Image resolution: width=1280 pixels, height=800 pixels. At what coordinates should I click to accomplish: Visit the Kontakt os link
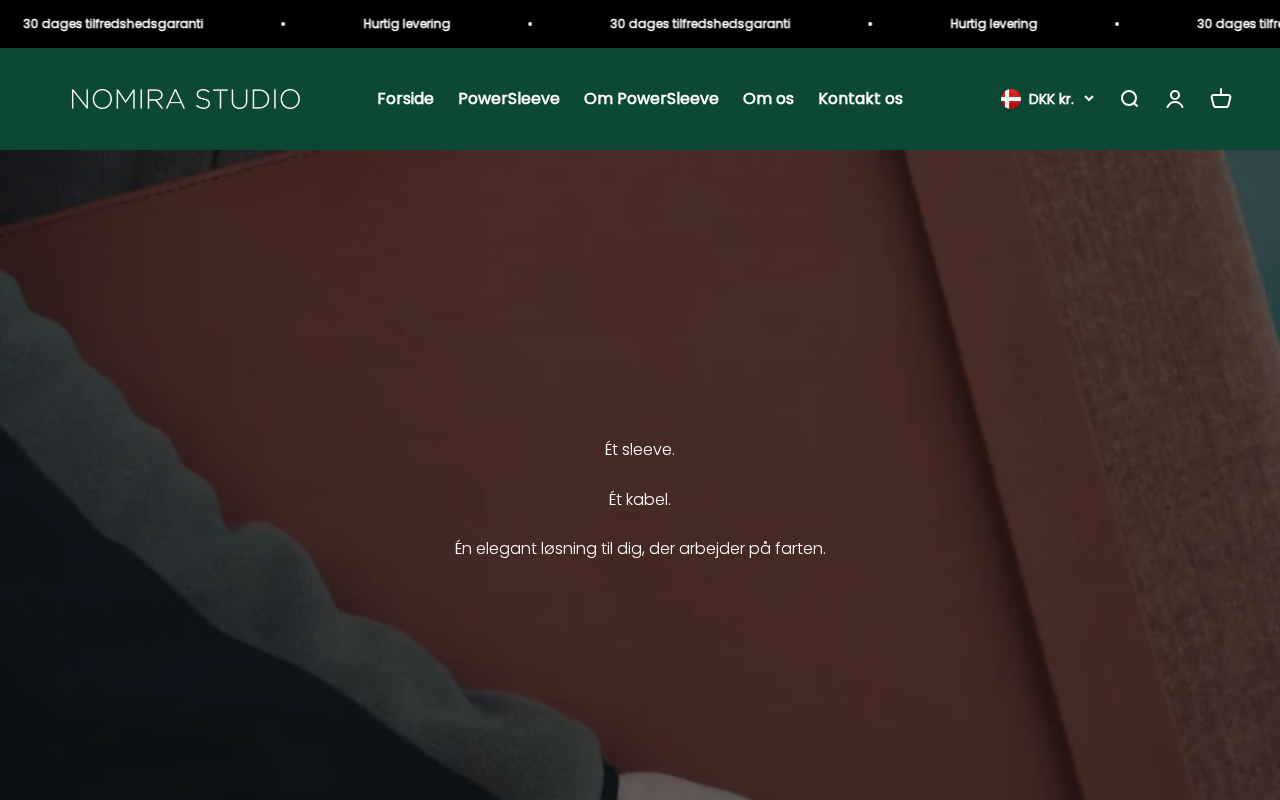click(860, 99)
